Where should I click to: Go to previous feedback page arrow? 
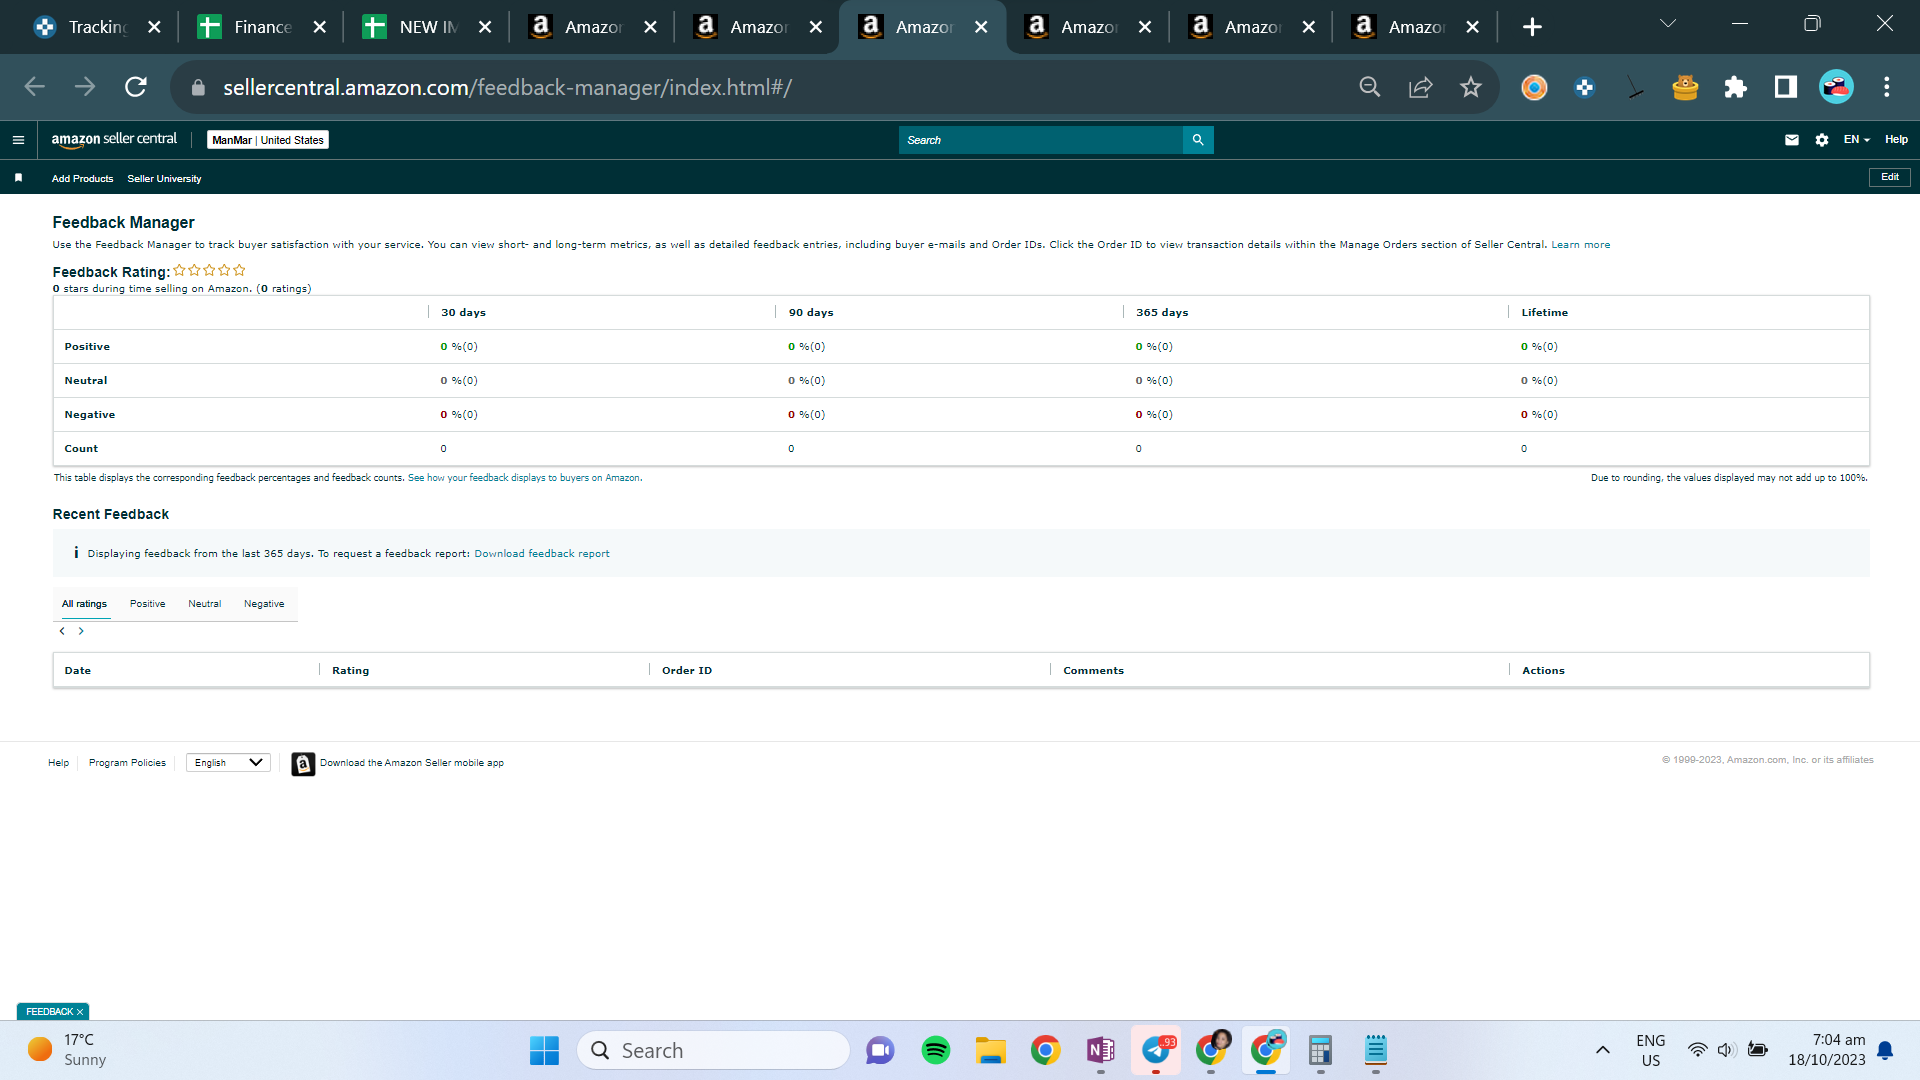tap(62, 631)
